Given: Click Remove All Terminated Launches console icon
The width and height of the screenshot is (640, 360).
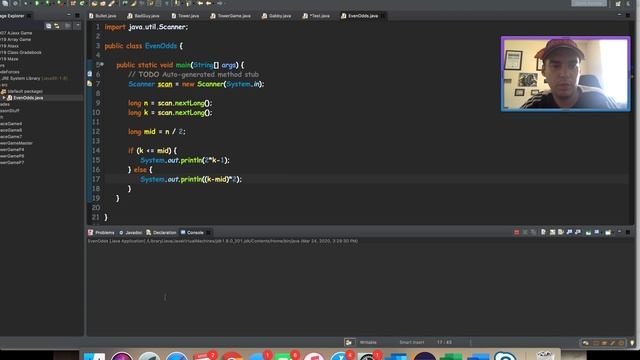Looking at the screenshot, I should pyautogui.click(x=534, y=232).
